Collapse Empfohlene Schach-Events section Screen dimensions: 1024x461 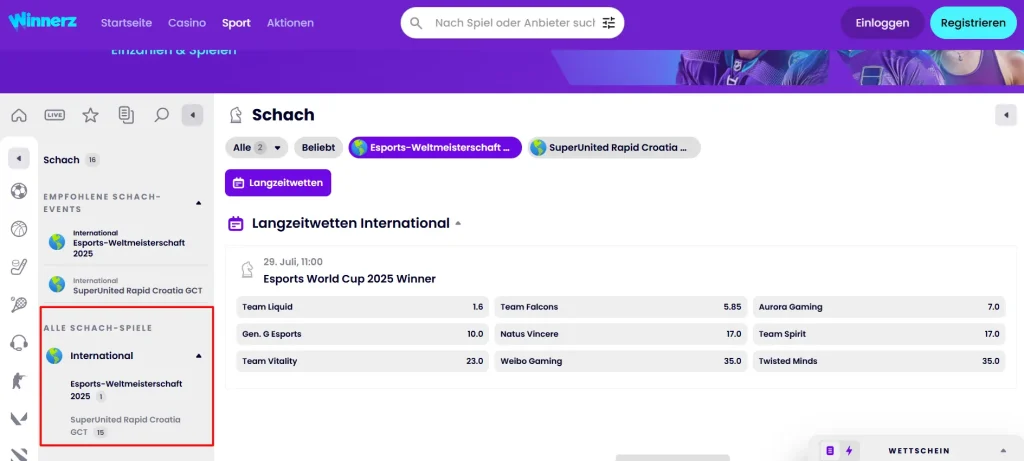(199, 203)
